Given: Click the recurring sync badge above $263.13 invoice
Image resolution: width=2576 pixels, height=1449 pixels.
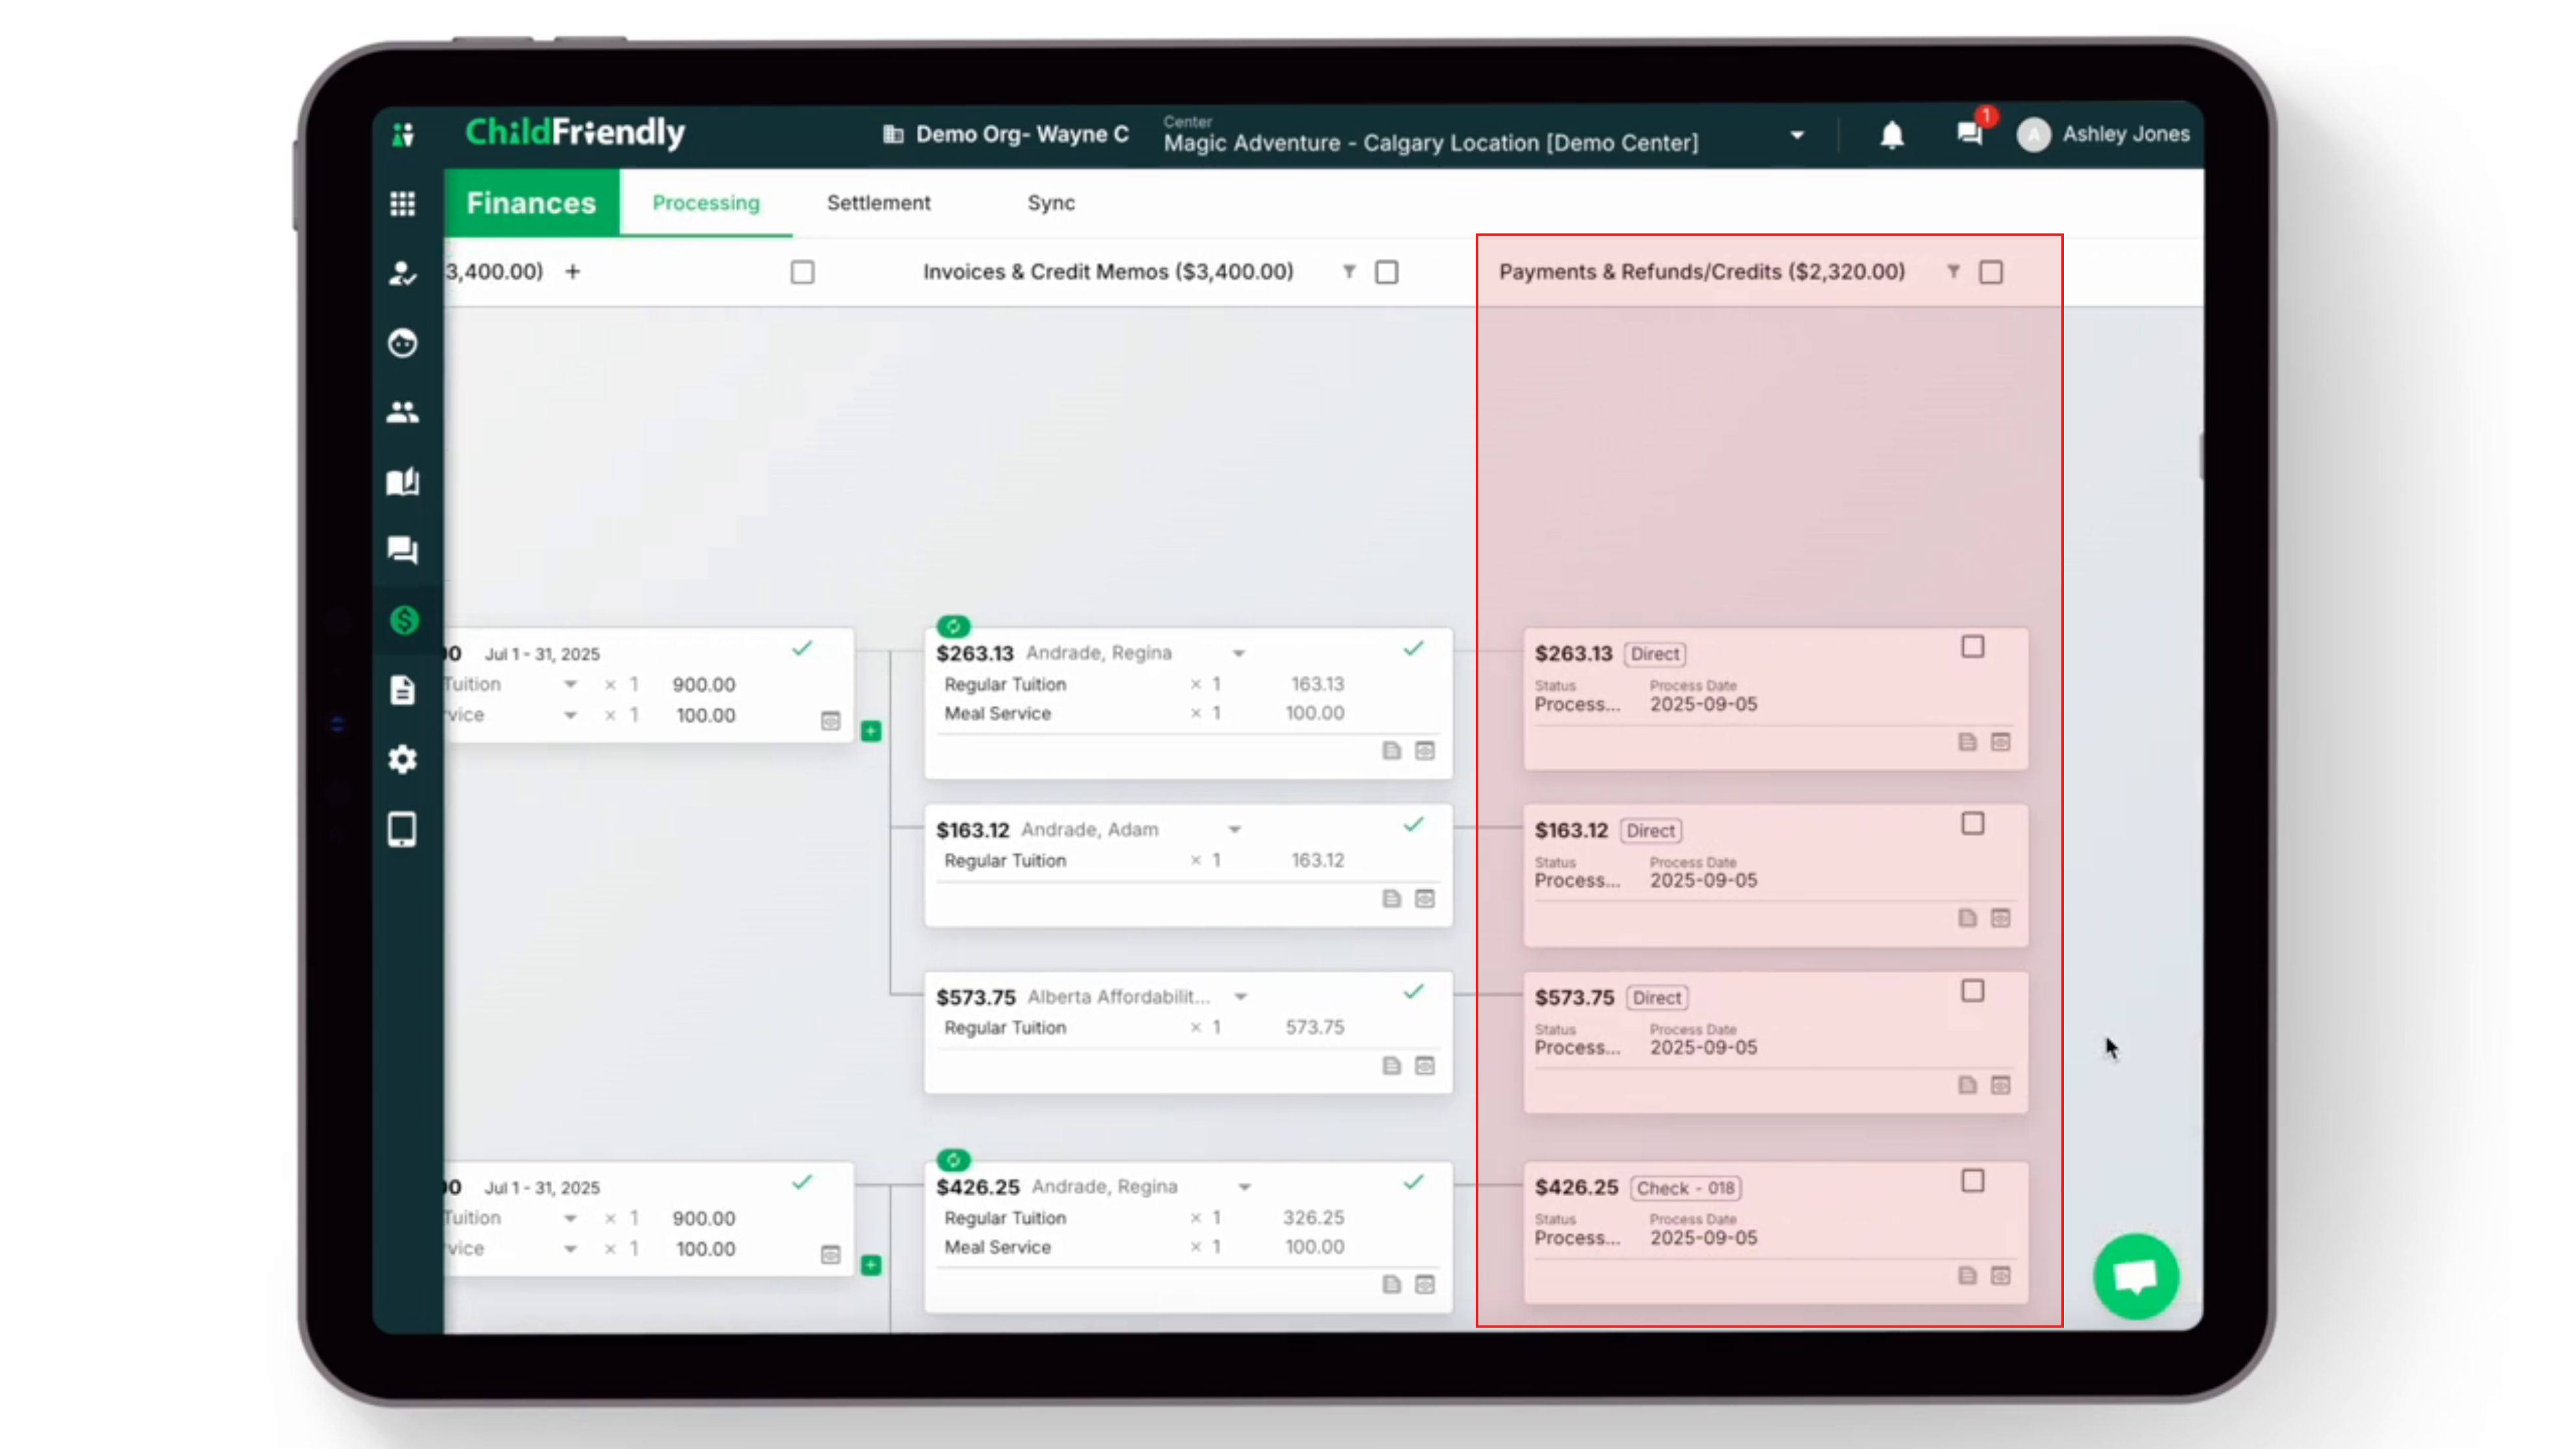Looking at the screenshot, I should [953, 626].
